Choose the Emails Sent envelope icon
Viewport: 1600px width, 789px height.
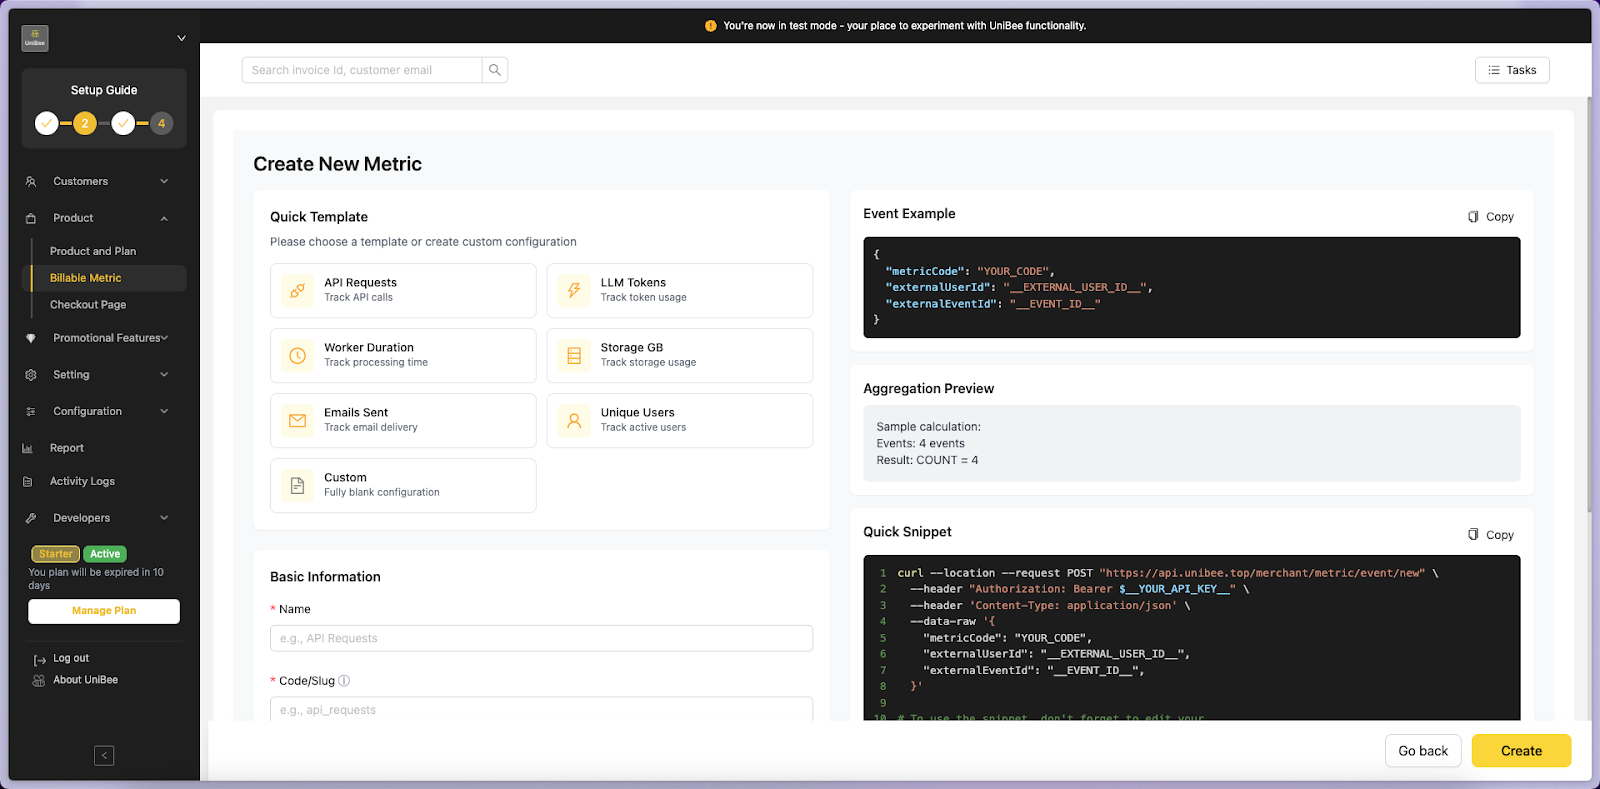pyautogui.click(x=297, y=421)
